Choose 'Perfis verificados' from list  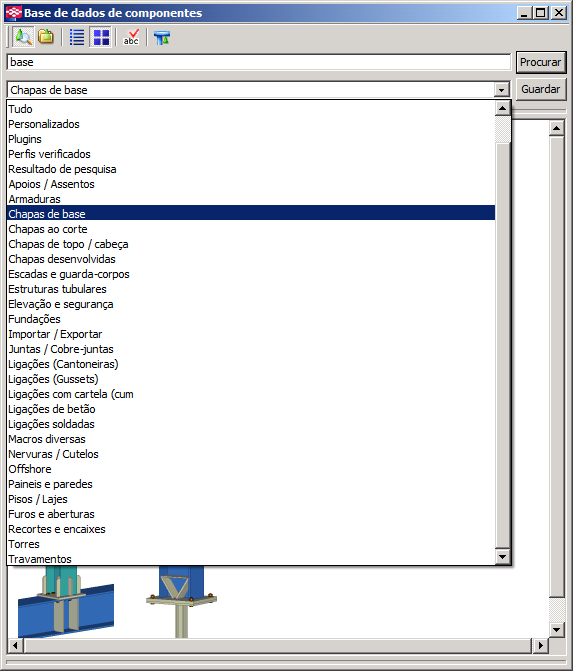[251, 154]
